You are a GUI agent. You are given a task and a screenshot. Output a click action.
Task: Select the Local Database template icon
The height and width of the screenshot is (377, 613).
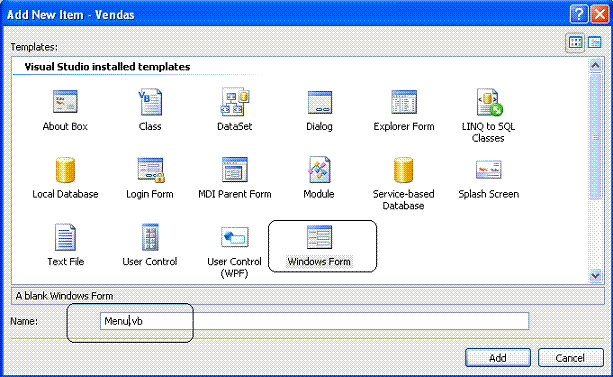[65, 170]
